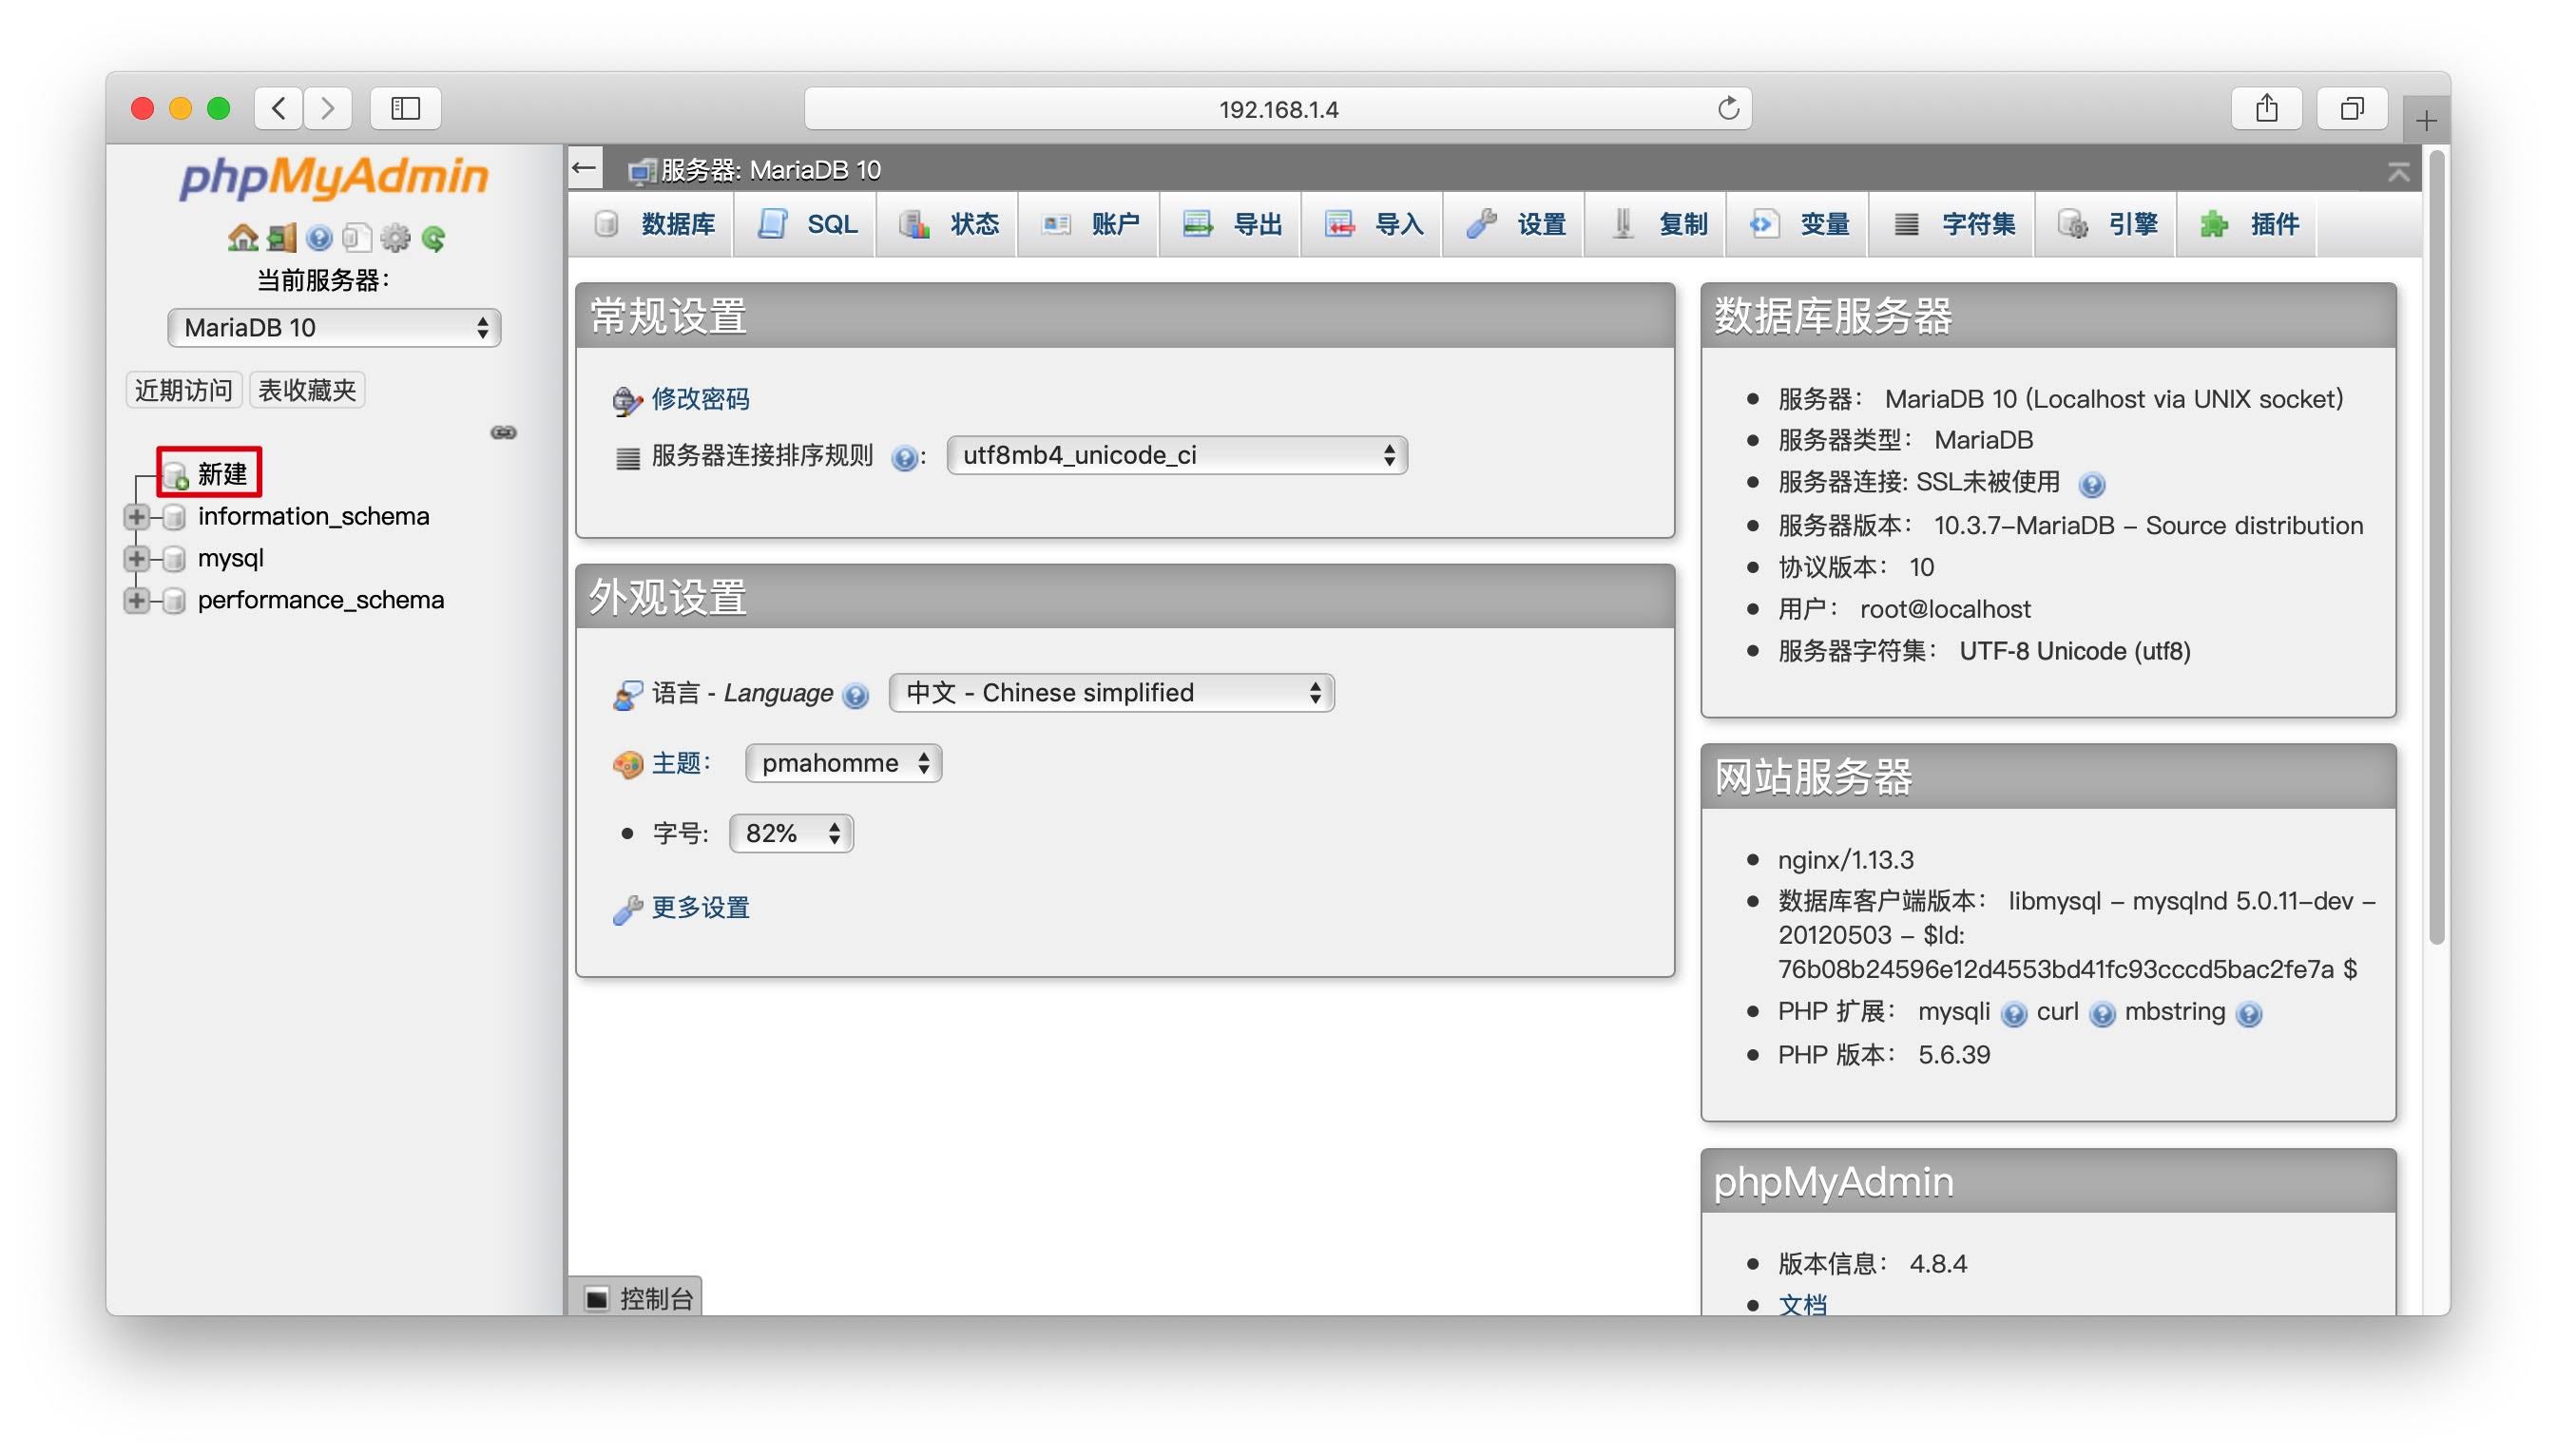
Task: Open the pmahomme theme dropdown
Action: pyautogui.click(x=842, y=763)
